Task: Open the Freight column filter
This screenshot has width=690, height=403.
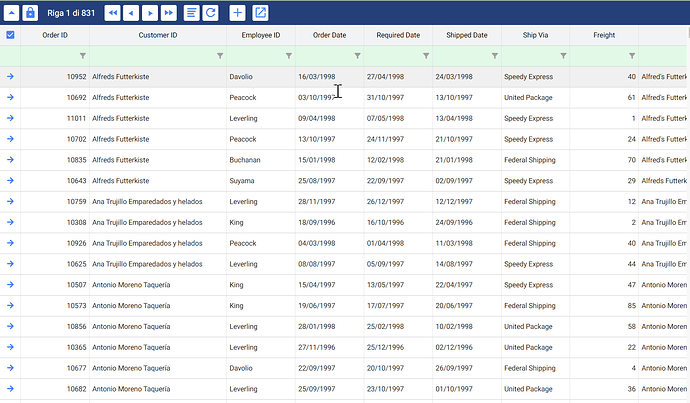Action: 632,56
